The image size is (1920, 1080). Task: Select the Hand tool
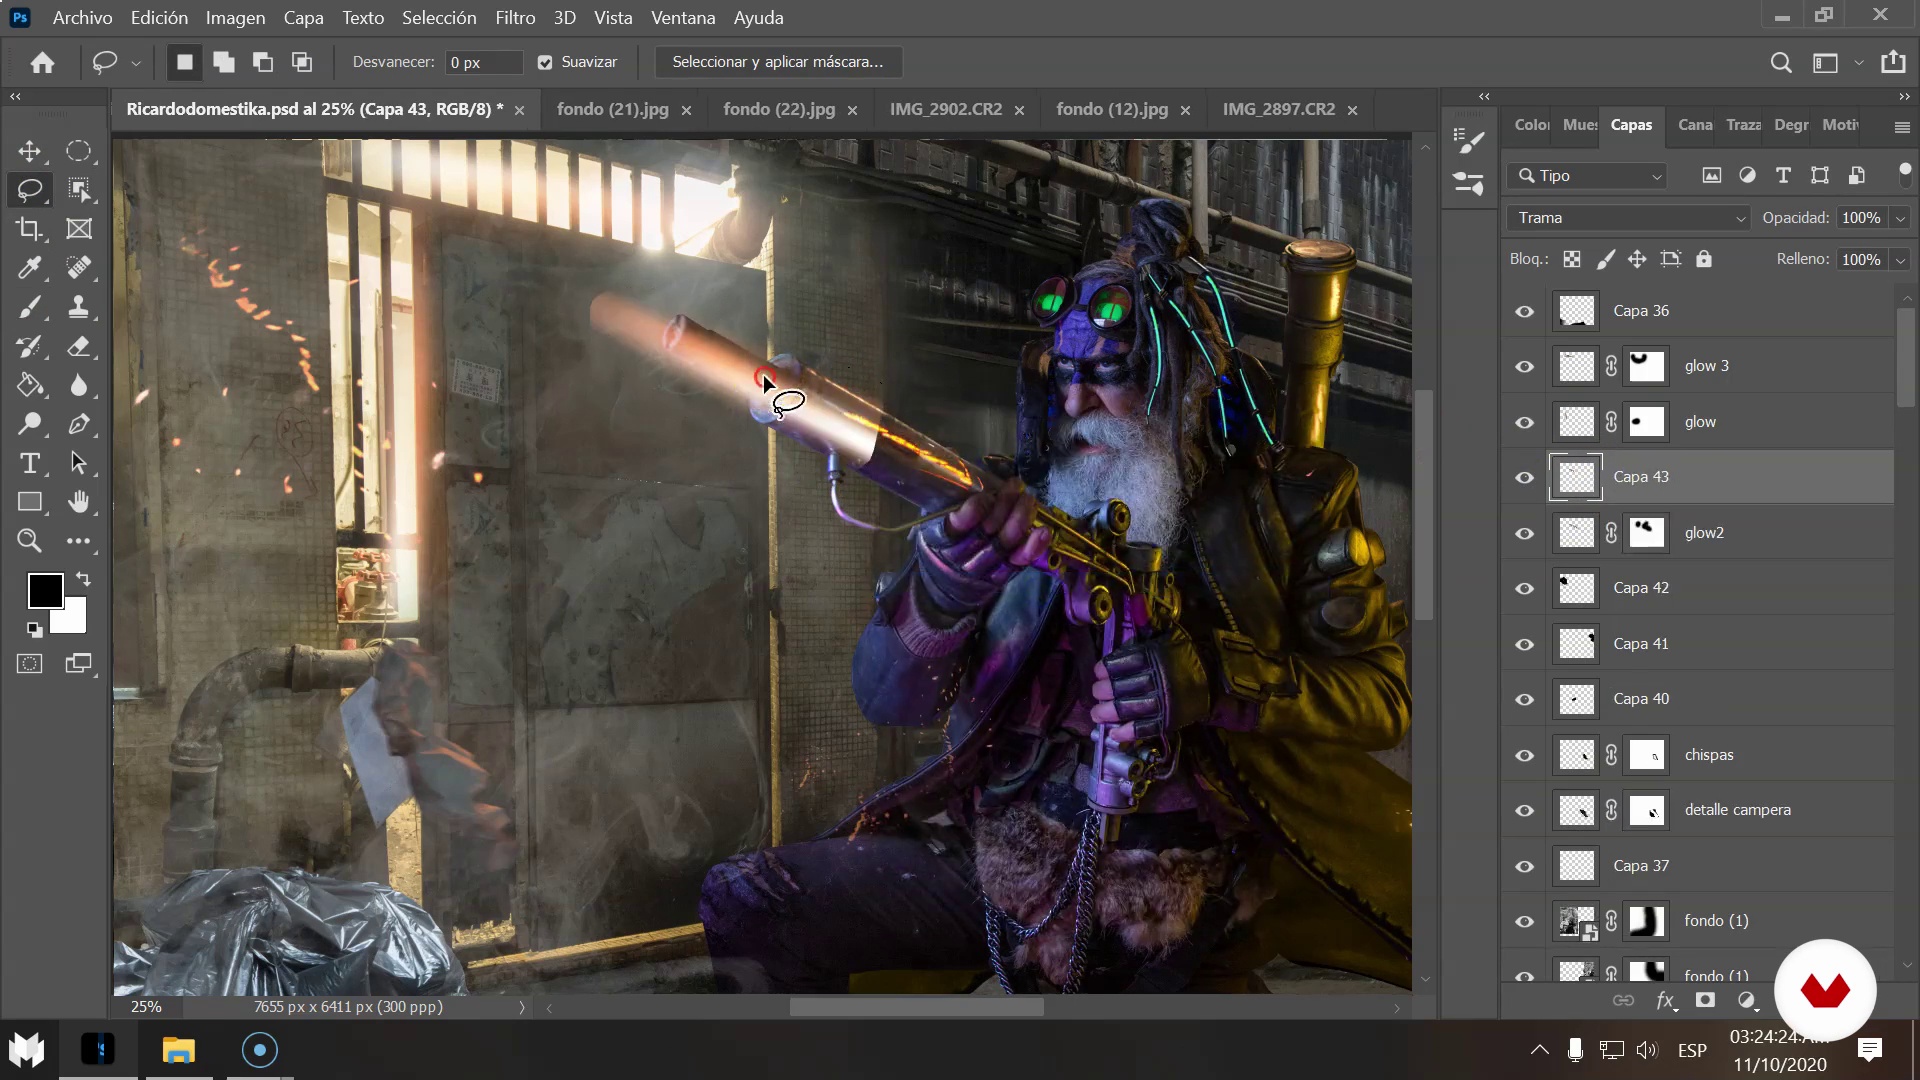click(x=79, y=502)
